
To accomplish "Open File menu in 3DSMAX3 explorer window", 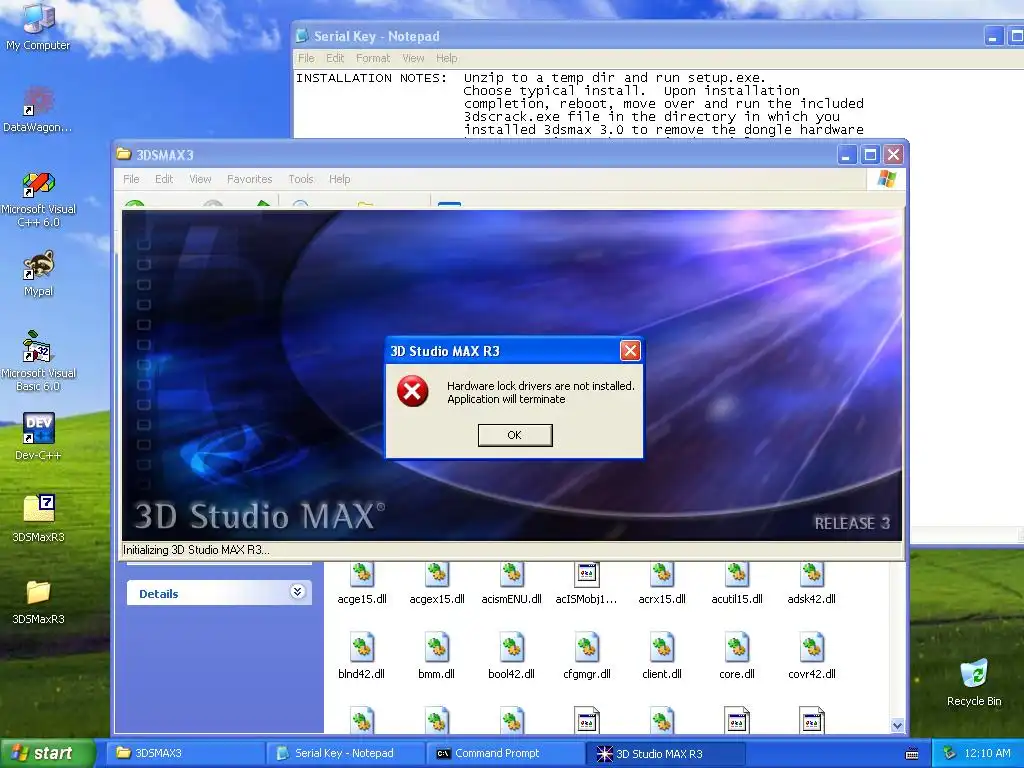I will 131,179.
